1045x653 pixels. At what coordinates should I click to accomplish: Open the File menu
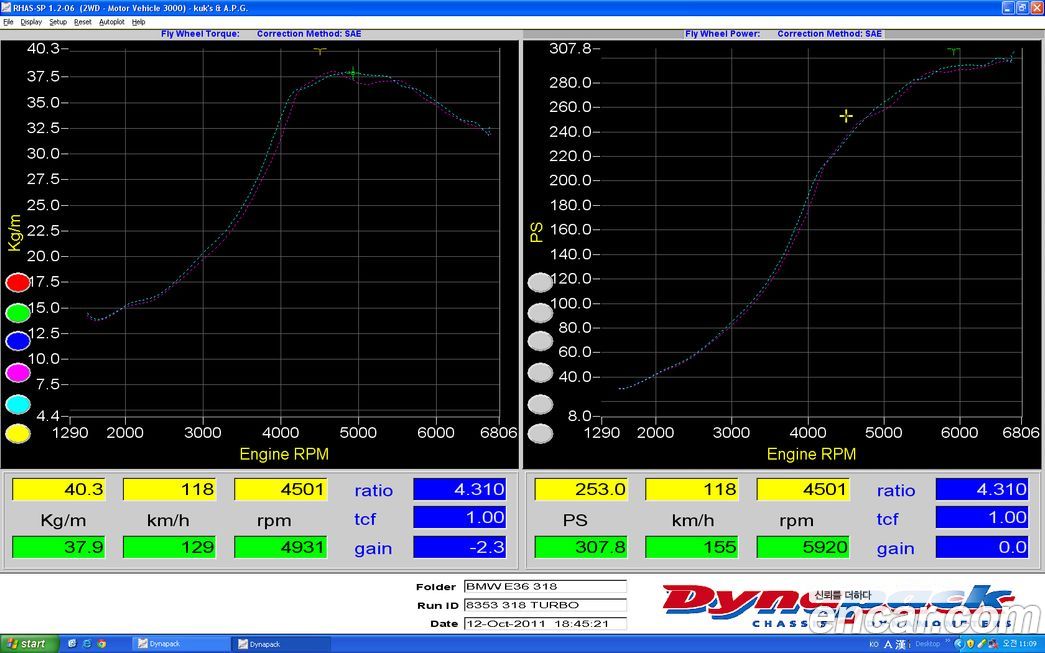tap(8, 21)
